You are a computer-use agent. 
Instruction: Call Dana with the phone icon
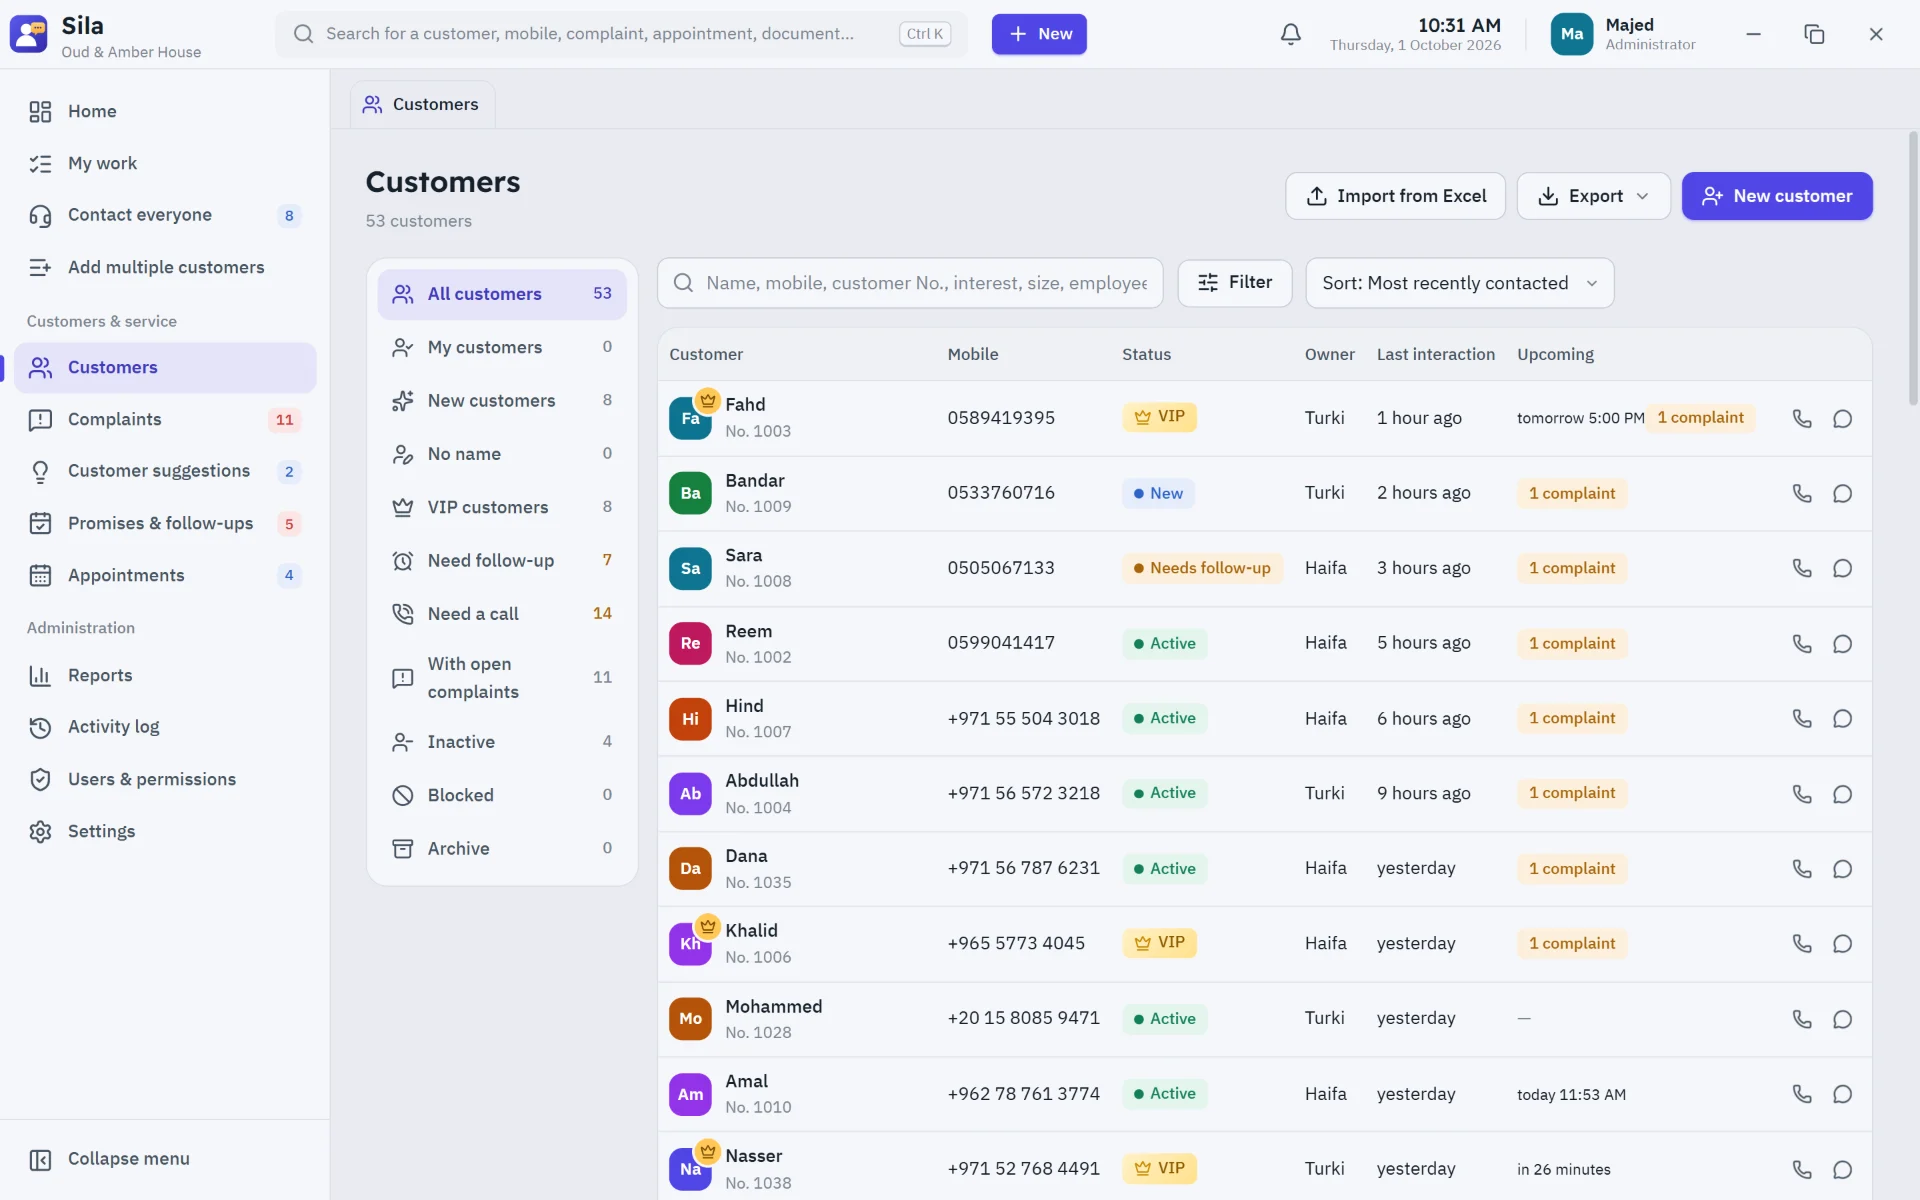click(x=1801, y=868)
